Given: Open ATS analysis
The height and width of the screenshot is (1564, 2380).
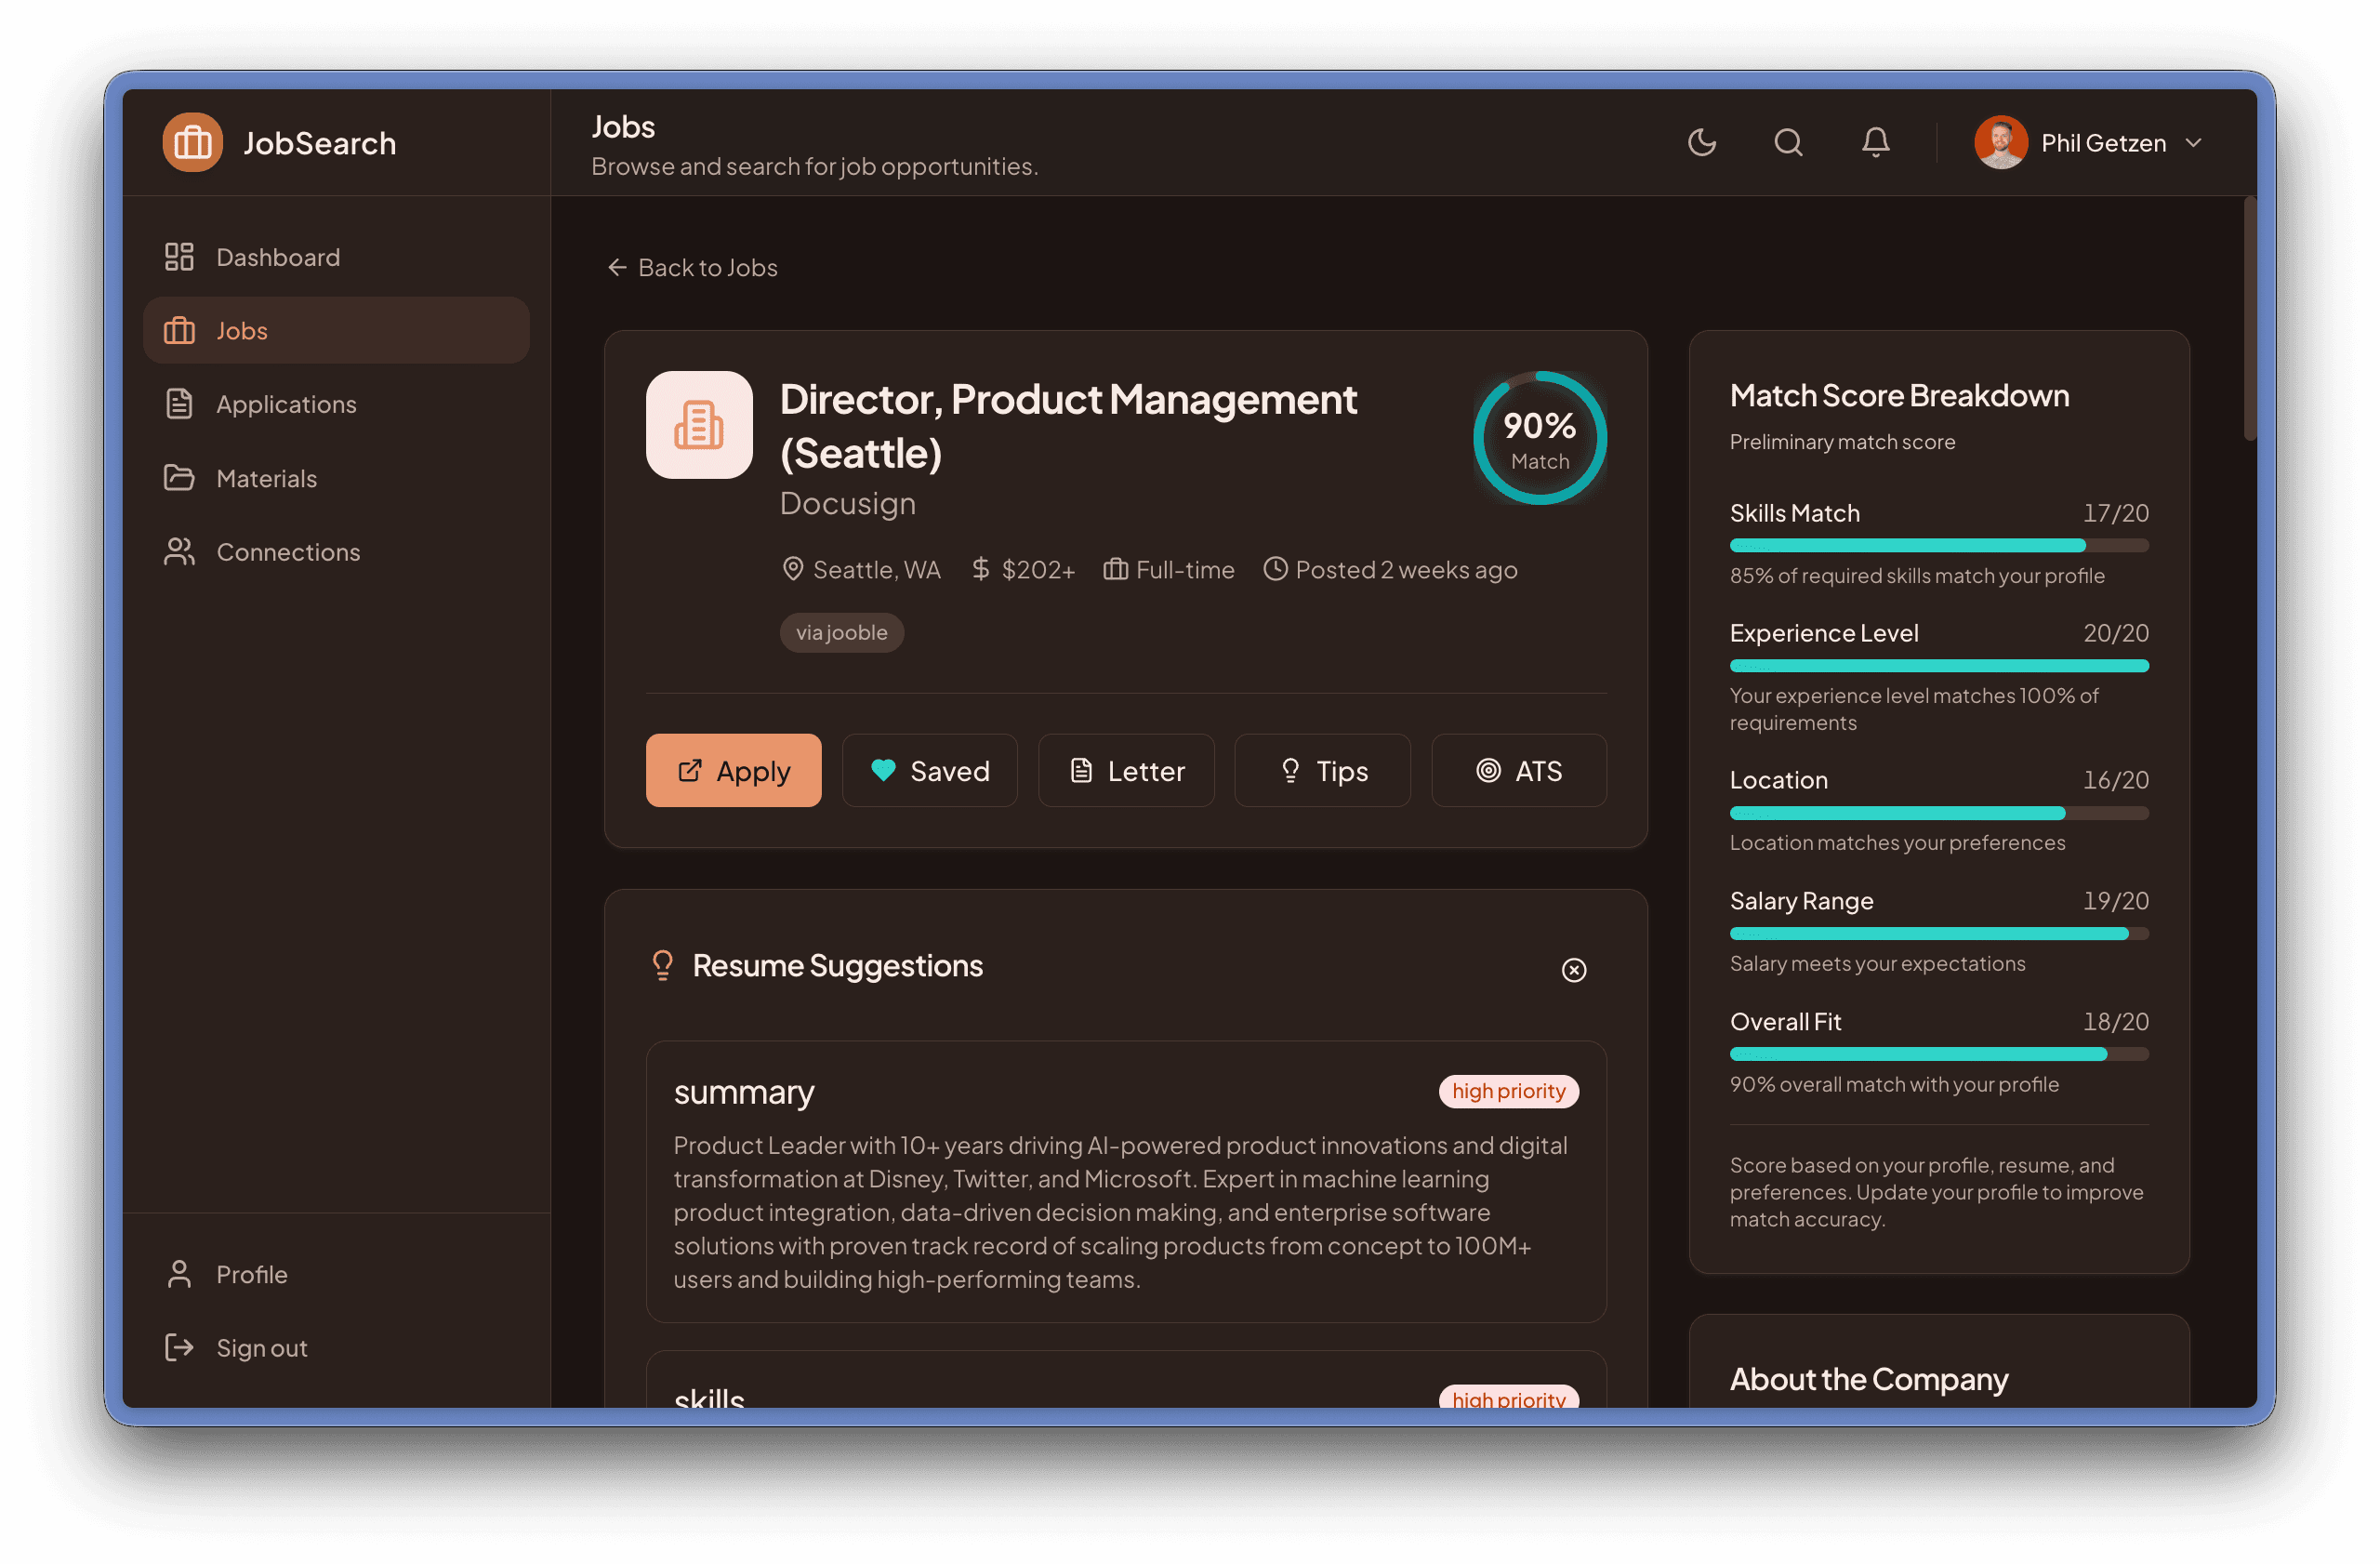Looking at the screenshot, I should coord(1518,771).
